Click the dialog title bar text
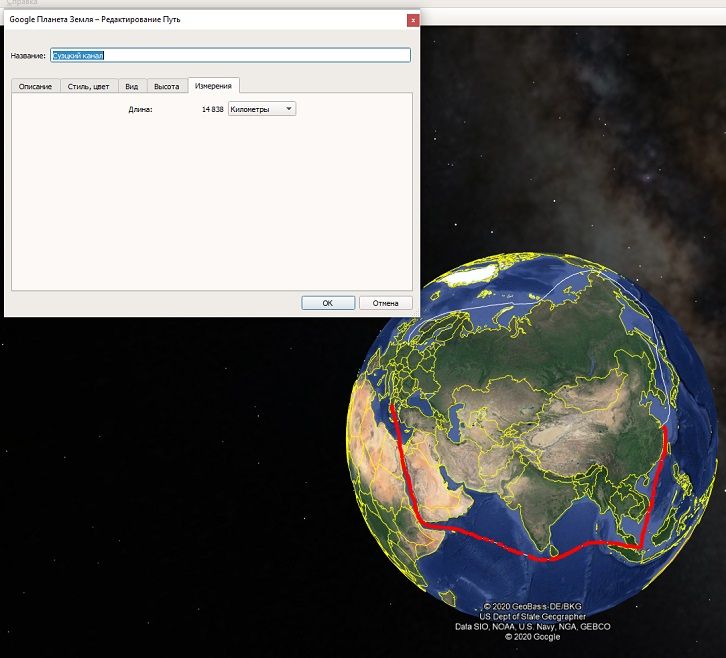The image size is (726, 658). click(x=95, y=19)
